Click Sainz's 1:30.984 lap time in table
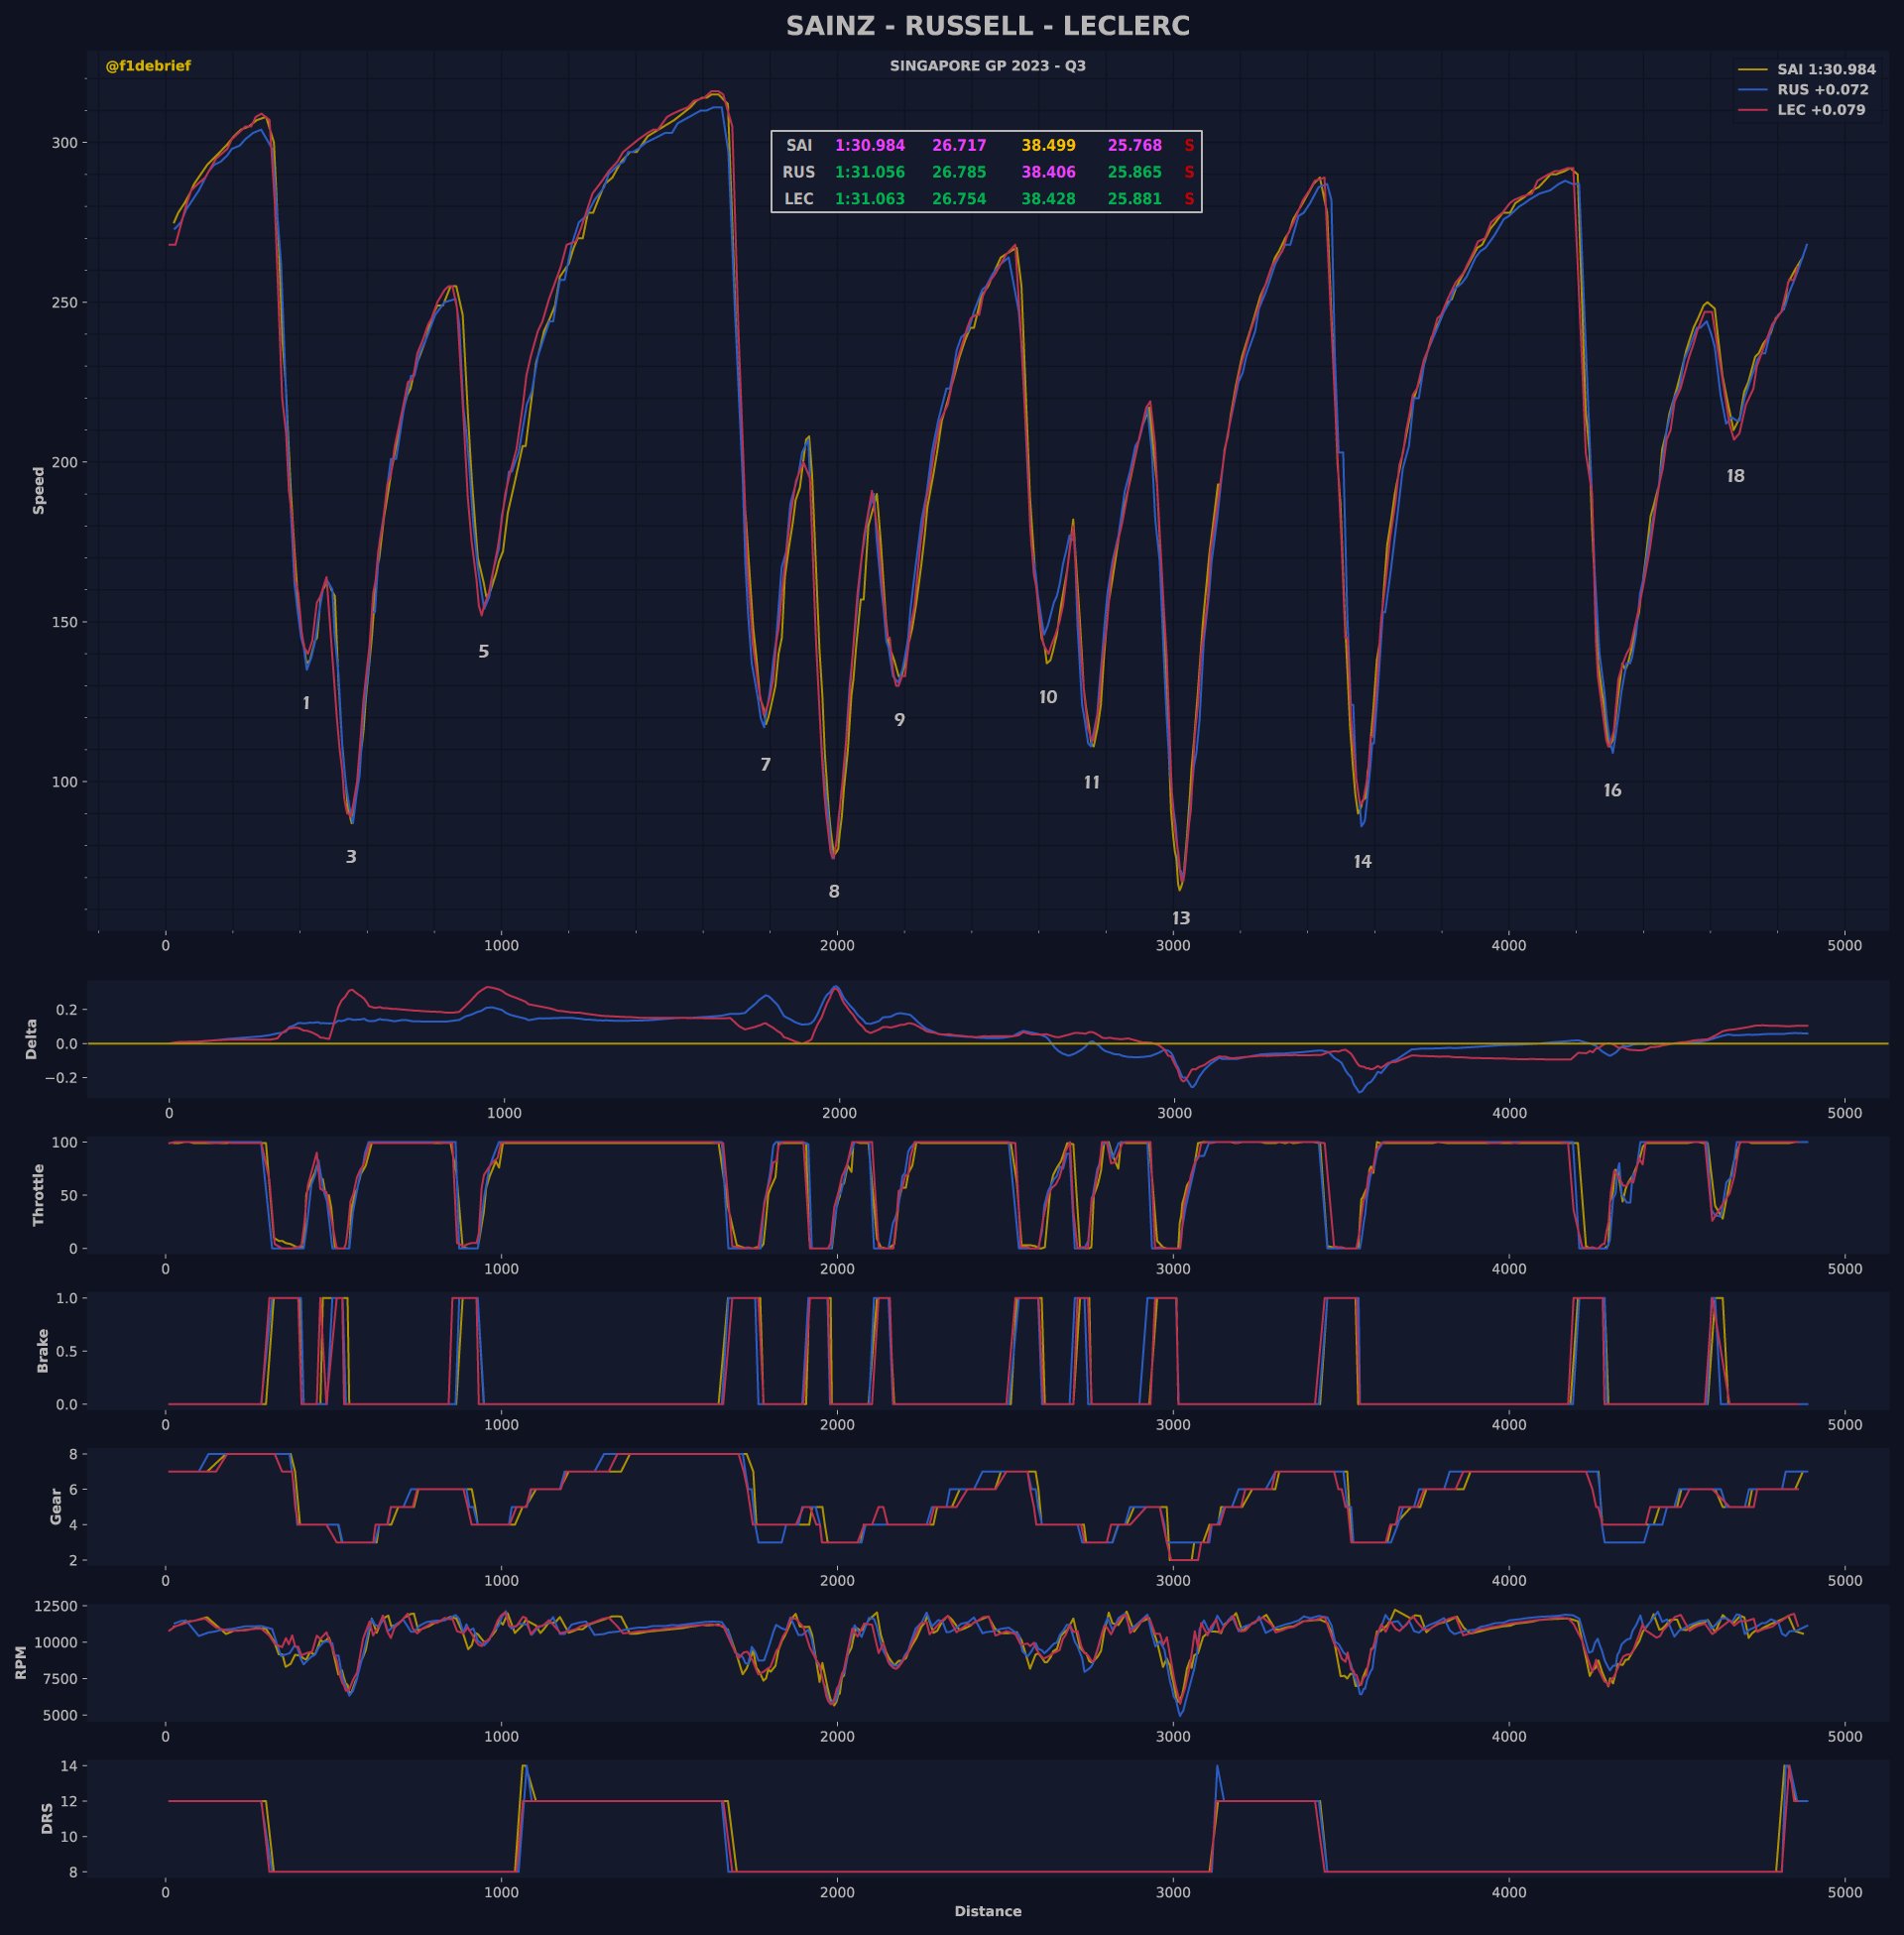 coord(869,146)
